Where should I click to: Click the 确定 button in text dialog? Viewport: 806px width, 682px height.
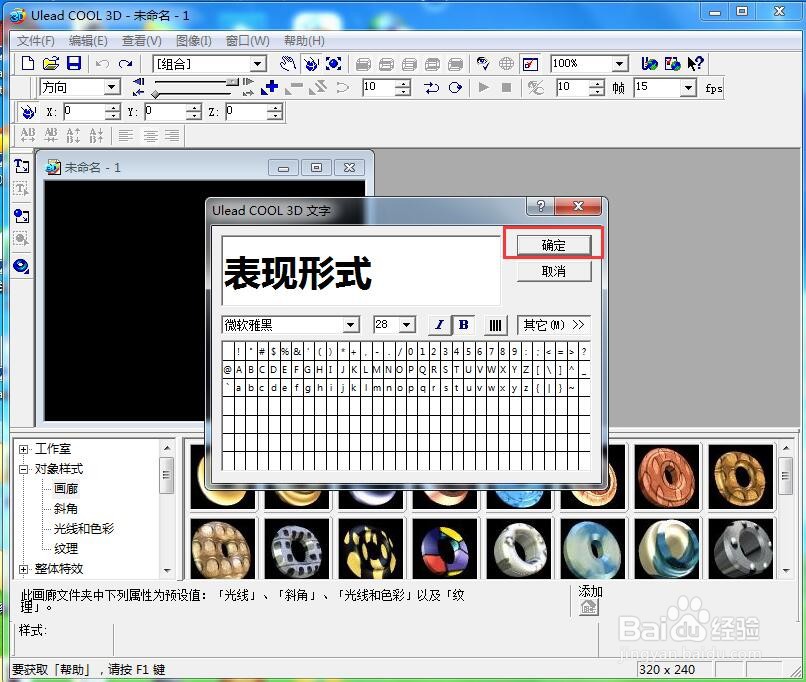554,245
